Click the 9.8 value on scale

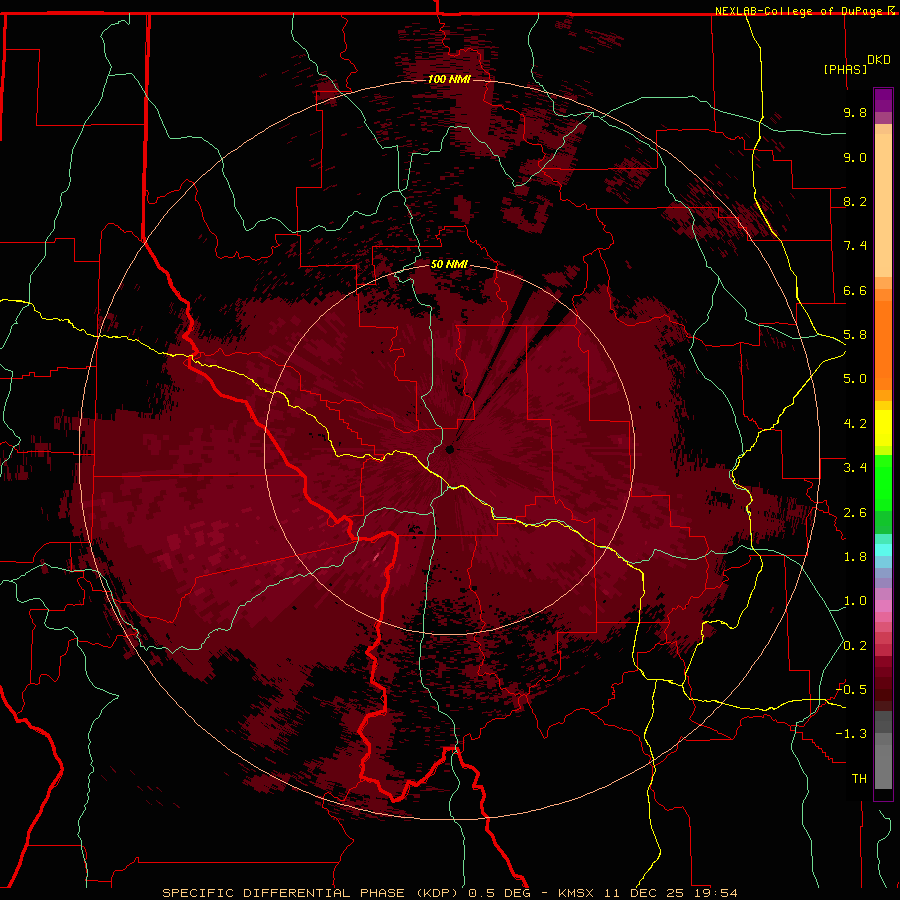[x=855, y=112]
